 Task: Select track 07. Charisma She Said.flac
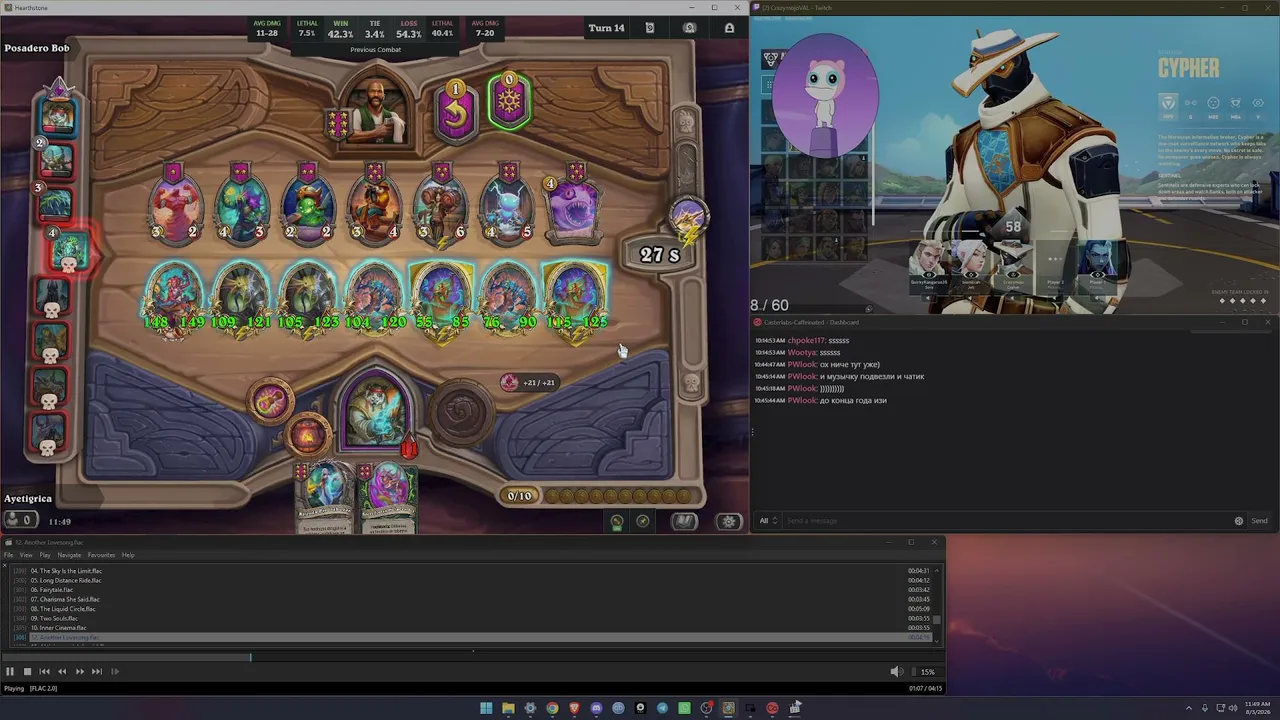click(x=470, y=599)
